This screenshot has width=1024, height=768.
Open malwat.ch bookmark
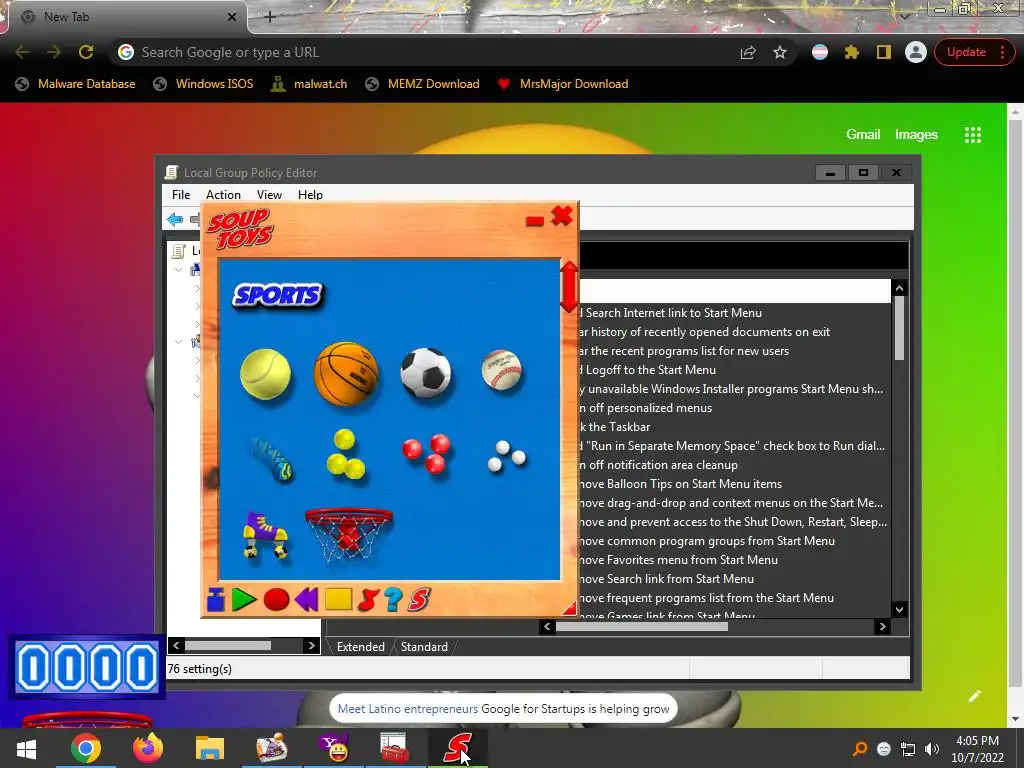(309, 84)
